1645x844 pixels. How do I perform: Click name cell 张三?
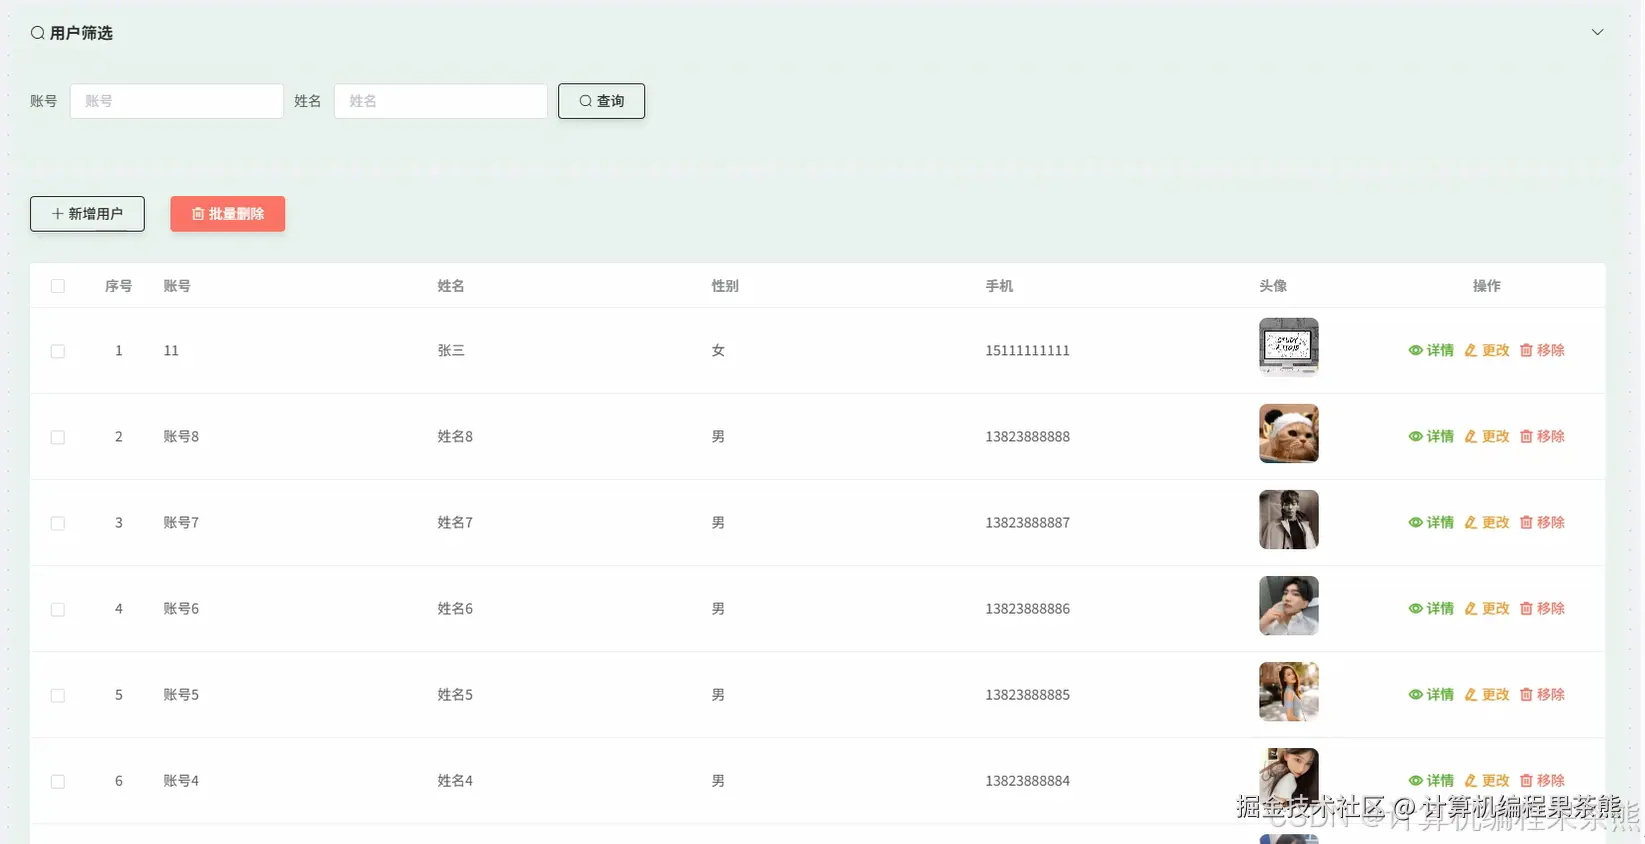(451, 351)
